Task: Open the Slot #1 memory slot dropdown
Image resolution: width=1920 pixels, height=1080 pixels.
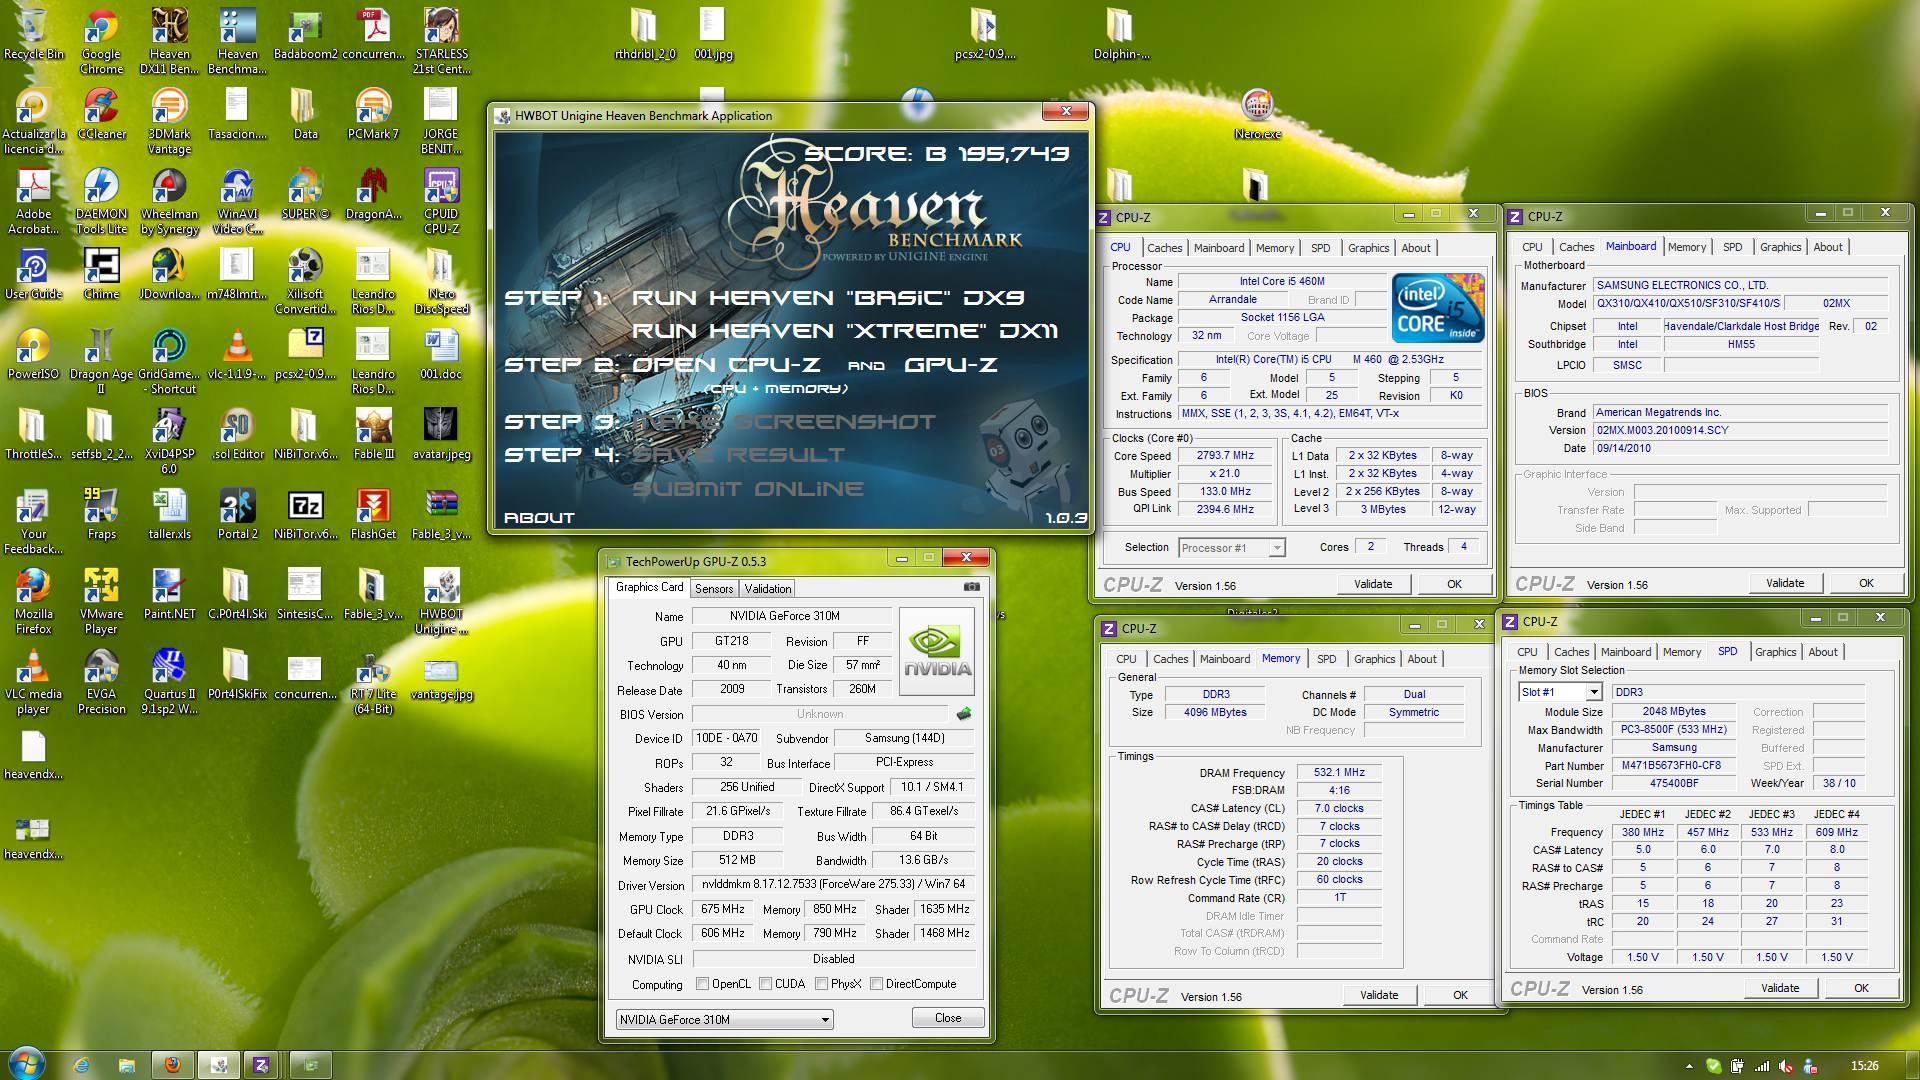Action: pyautogui.click(x=1560, y=692)
